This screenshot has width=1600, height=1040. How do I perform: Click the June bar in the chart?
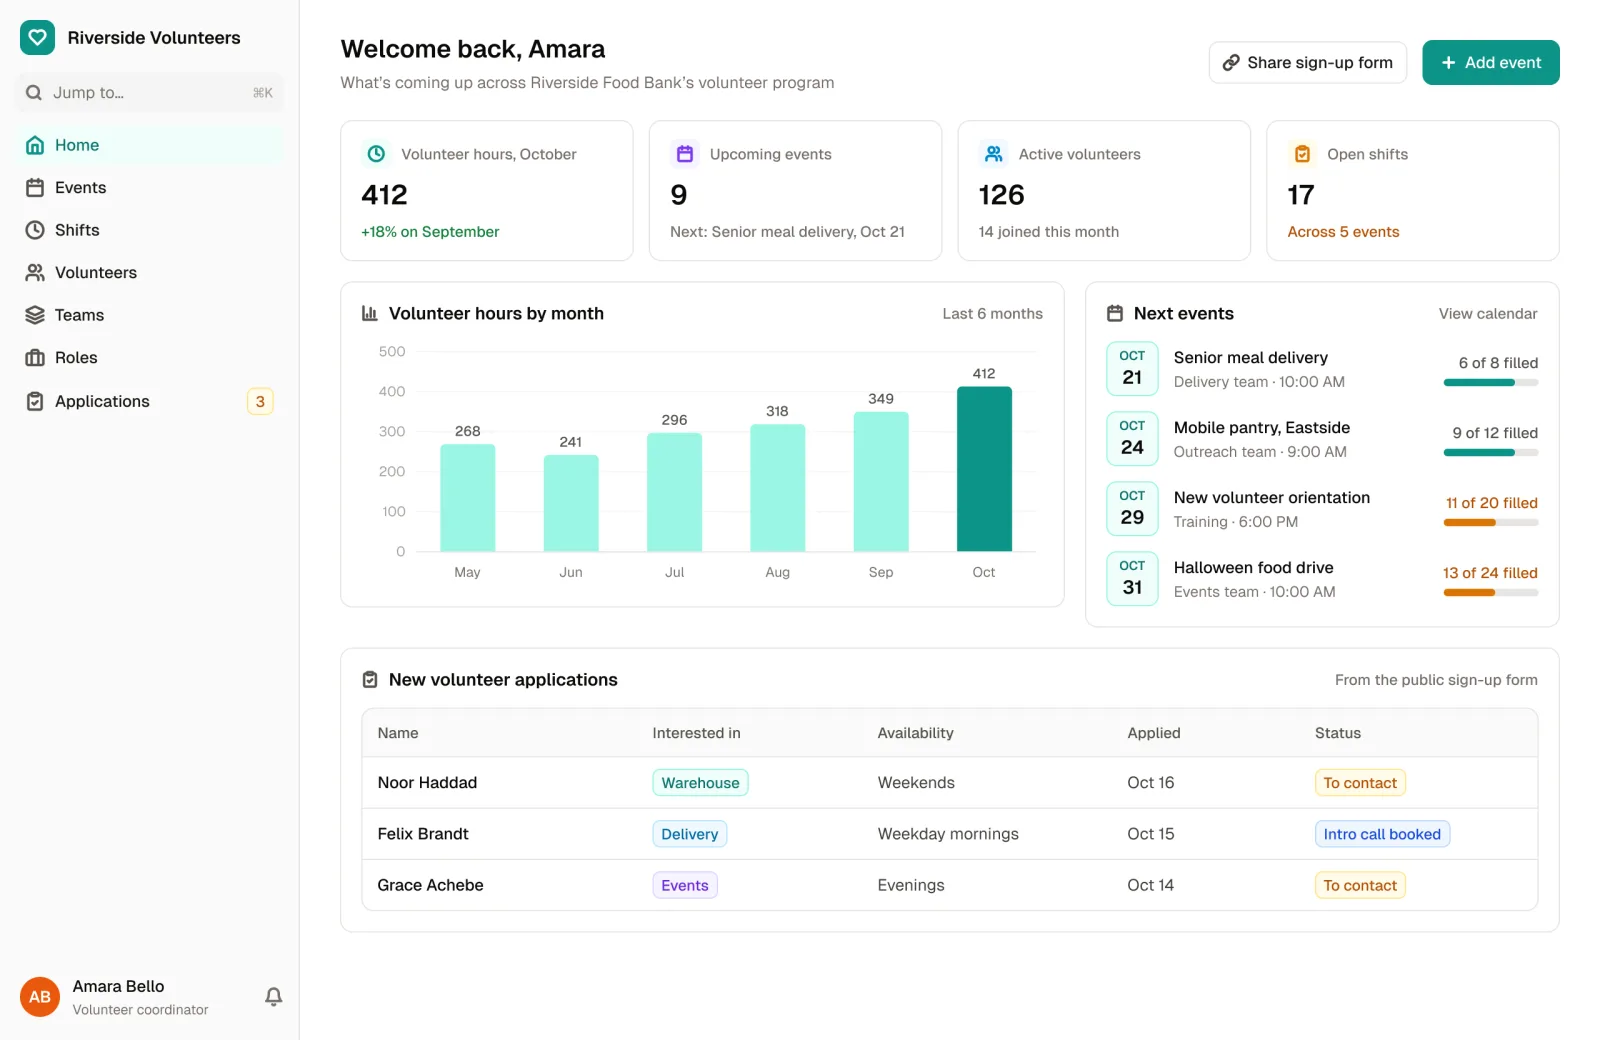tap(571, 503)
